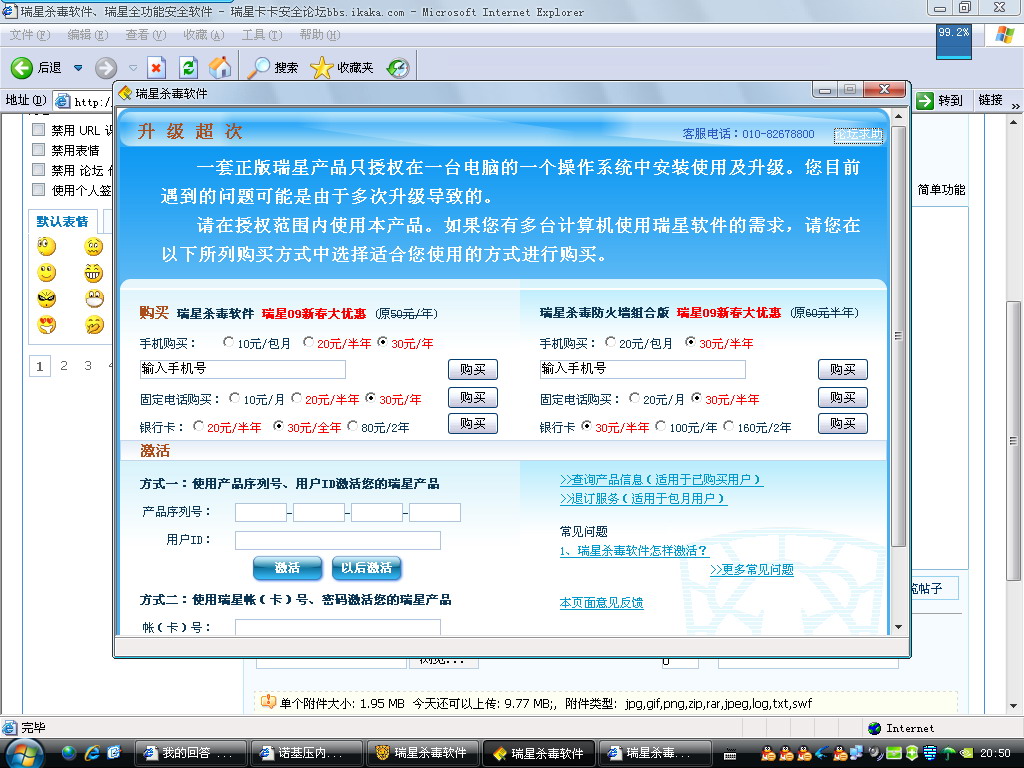Click 购买 button beside antivirus phone number
The height and width of the screenshot is (768, 1024).
(473, 370)
